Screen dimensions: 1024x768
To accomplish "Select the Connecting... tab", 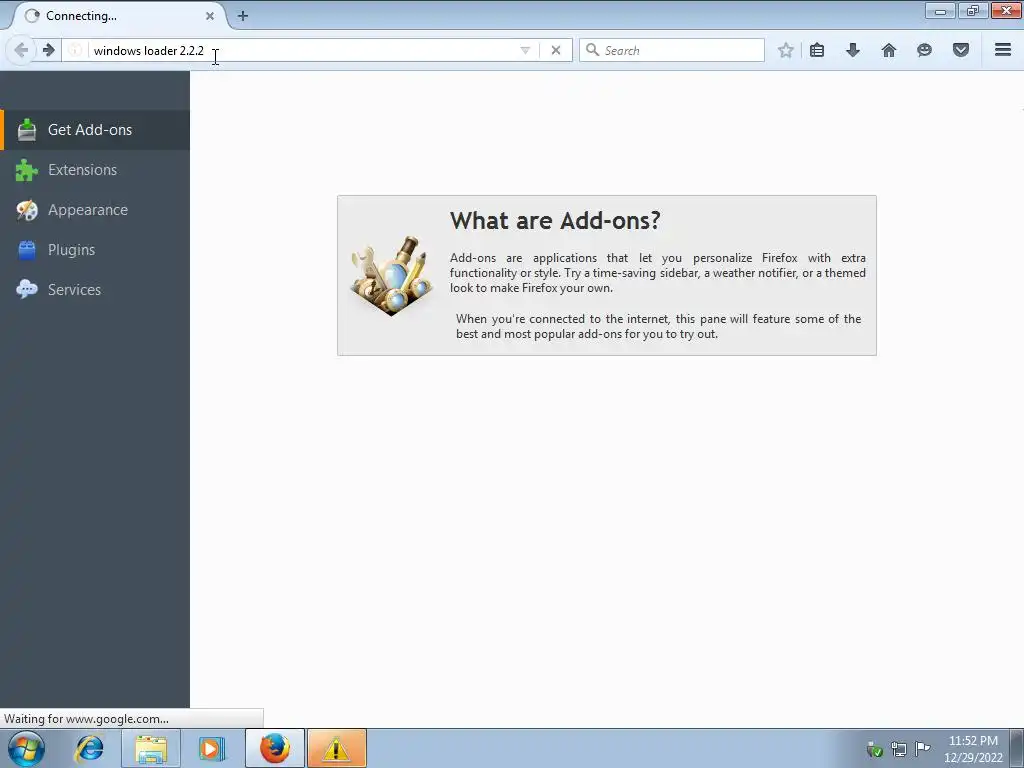I will pos(119,16).
